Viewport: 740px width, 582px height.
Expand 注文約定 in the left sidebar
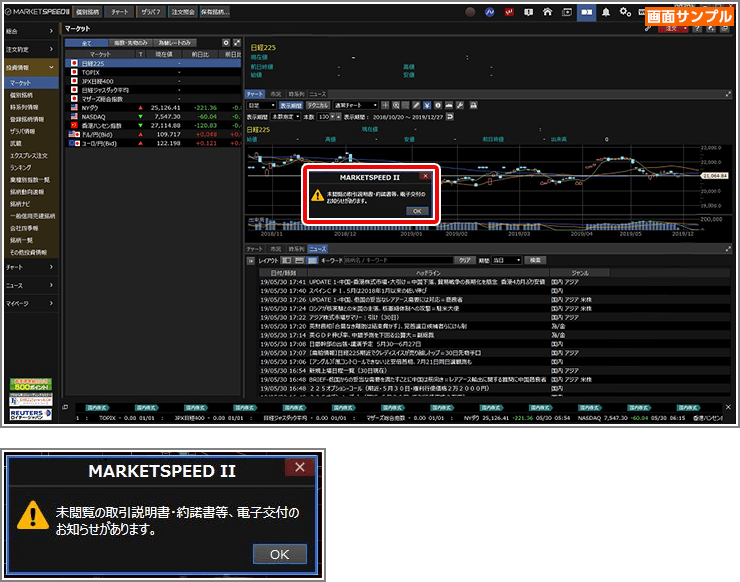(x=31, y=49)
